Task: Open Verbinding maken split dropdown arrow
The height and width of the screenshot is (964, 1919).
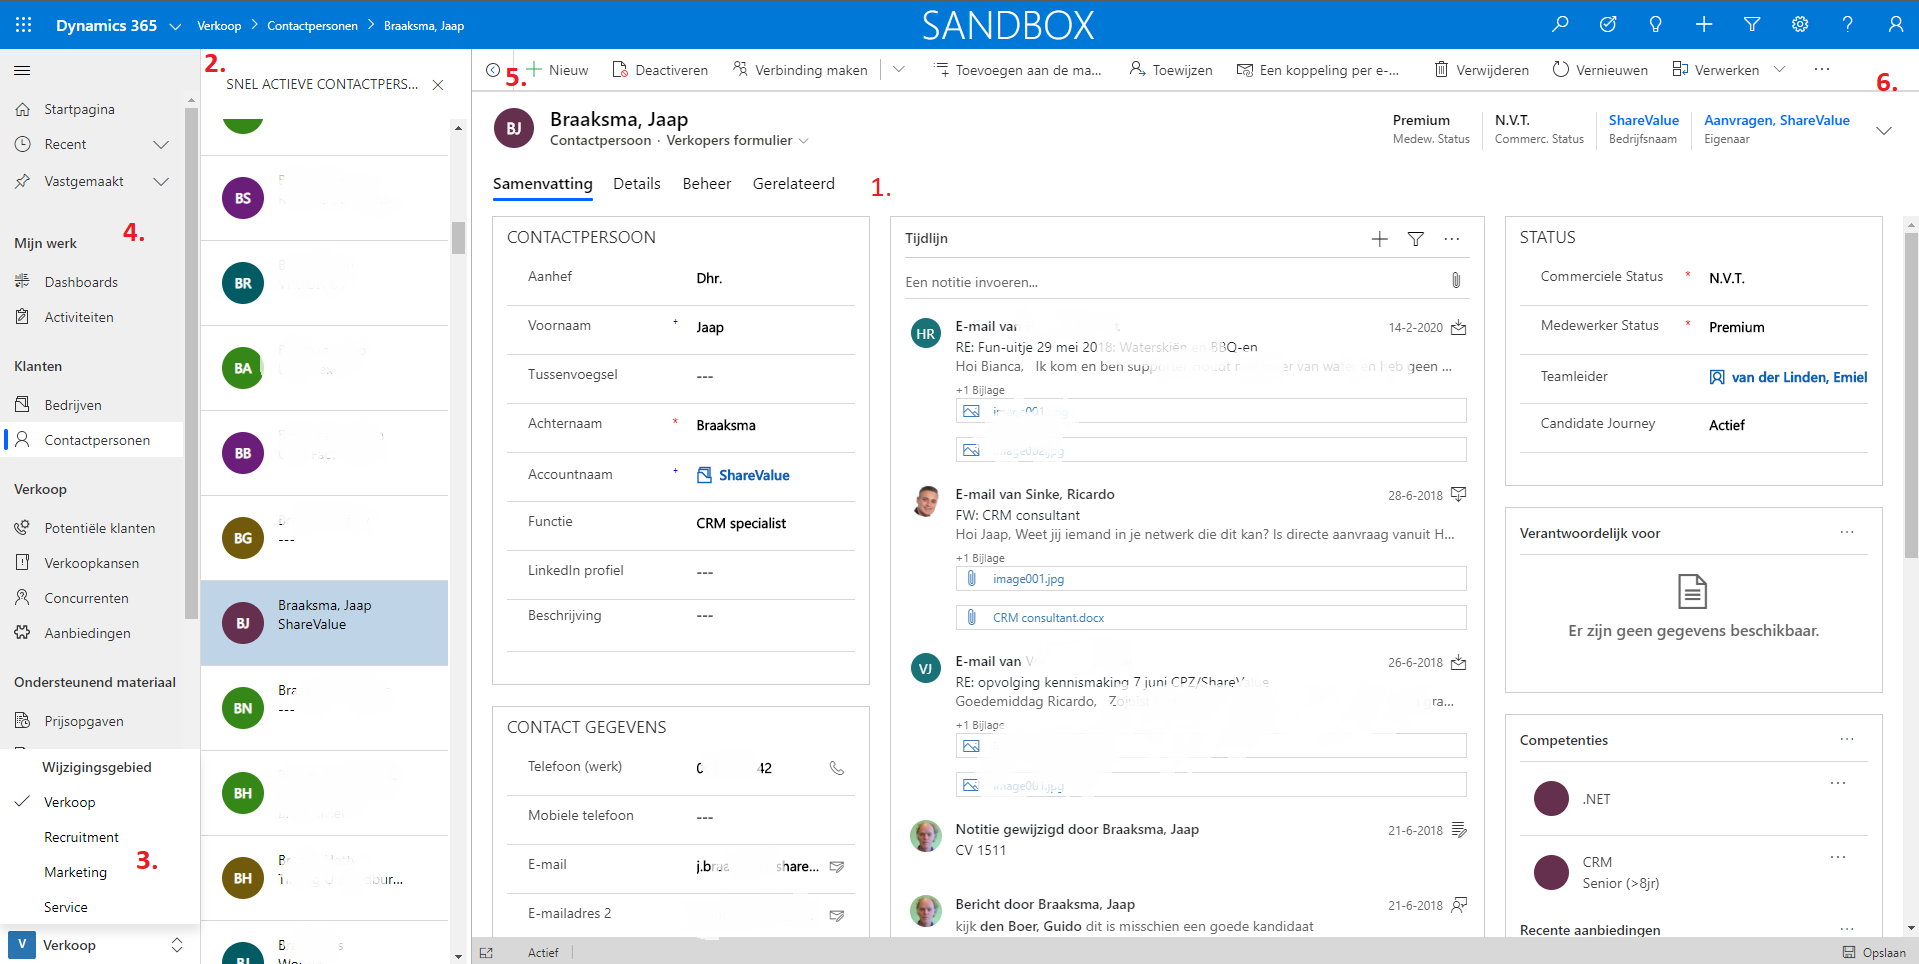Action: pyautogui.click(x=899, y=70)
